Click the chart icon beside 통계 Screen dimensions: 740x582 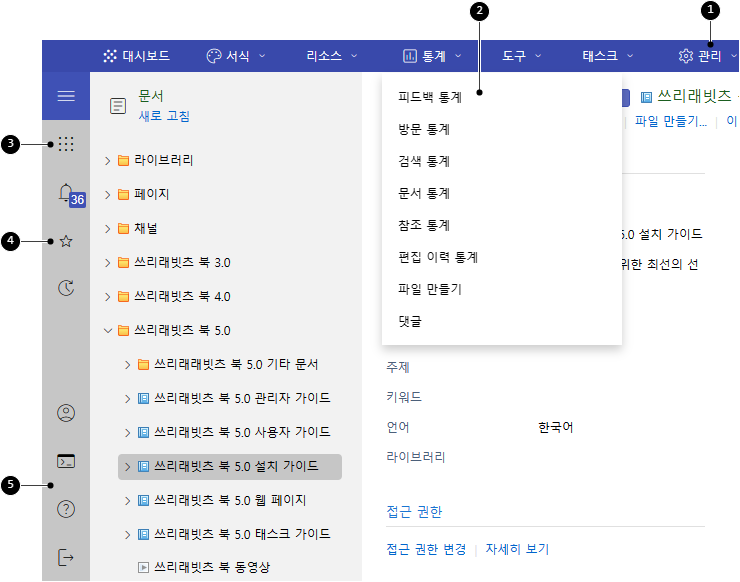pos(410,56)
